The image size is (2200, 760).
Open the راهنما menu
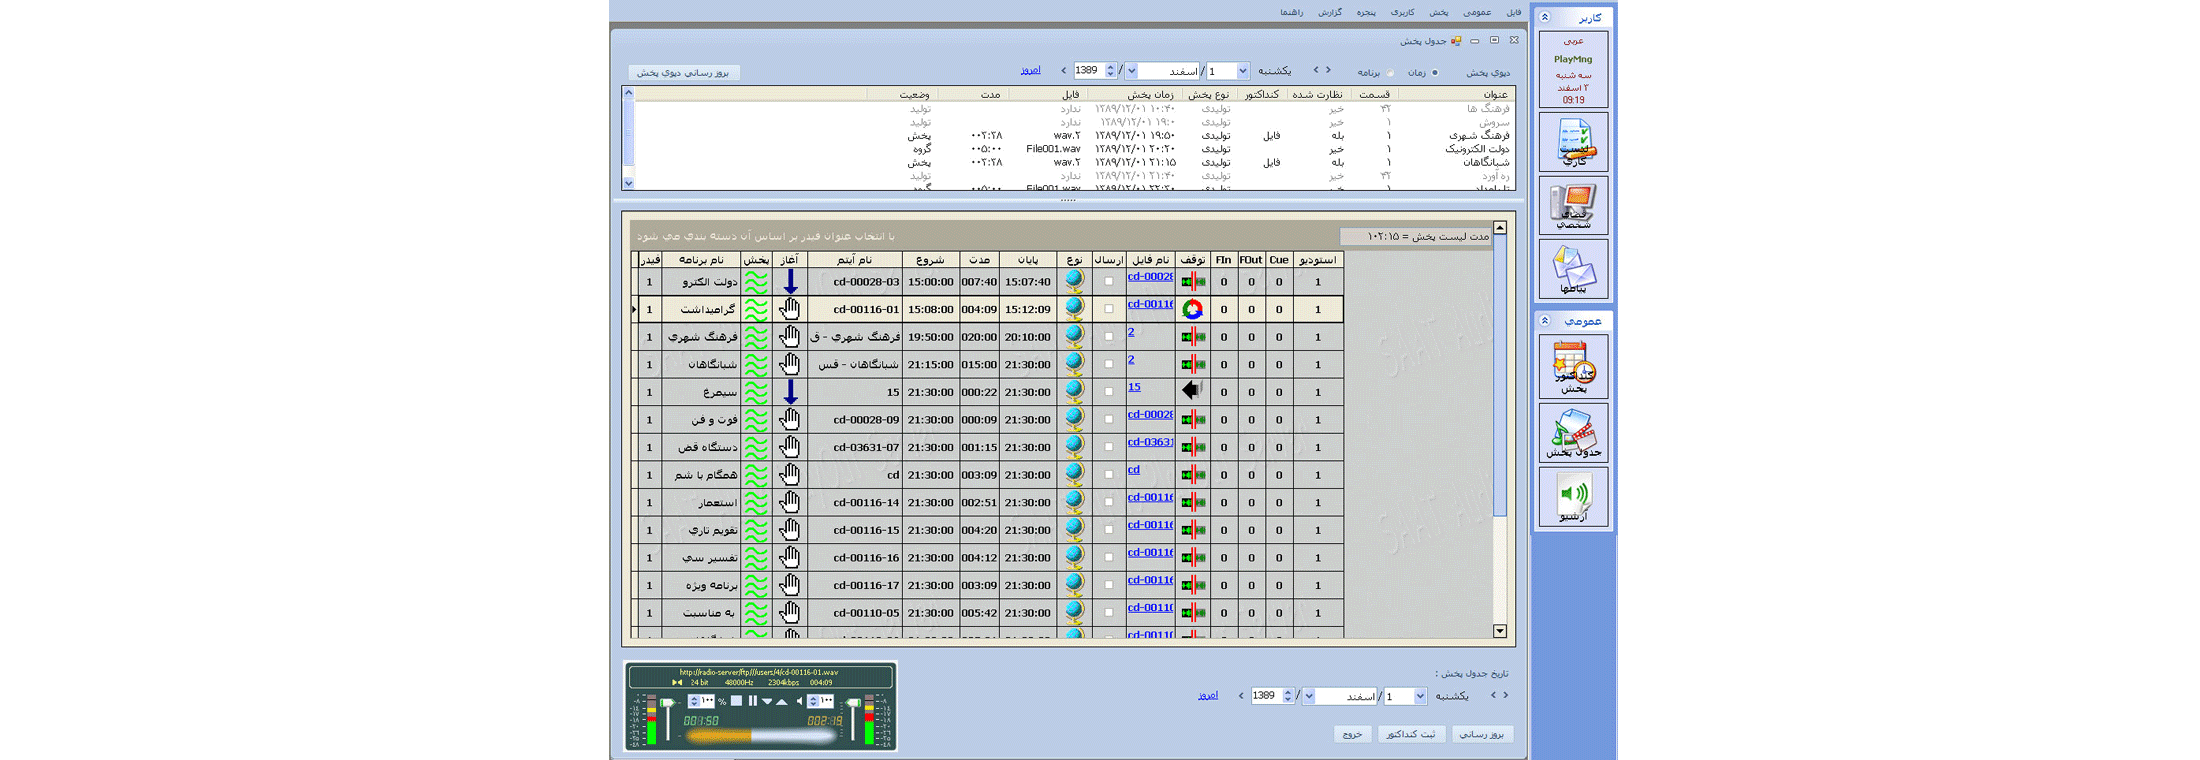tap(1291, 12)
